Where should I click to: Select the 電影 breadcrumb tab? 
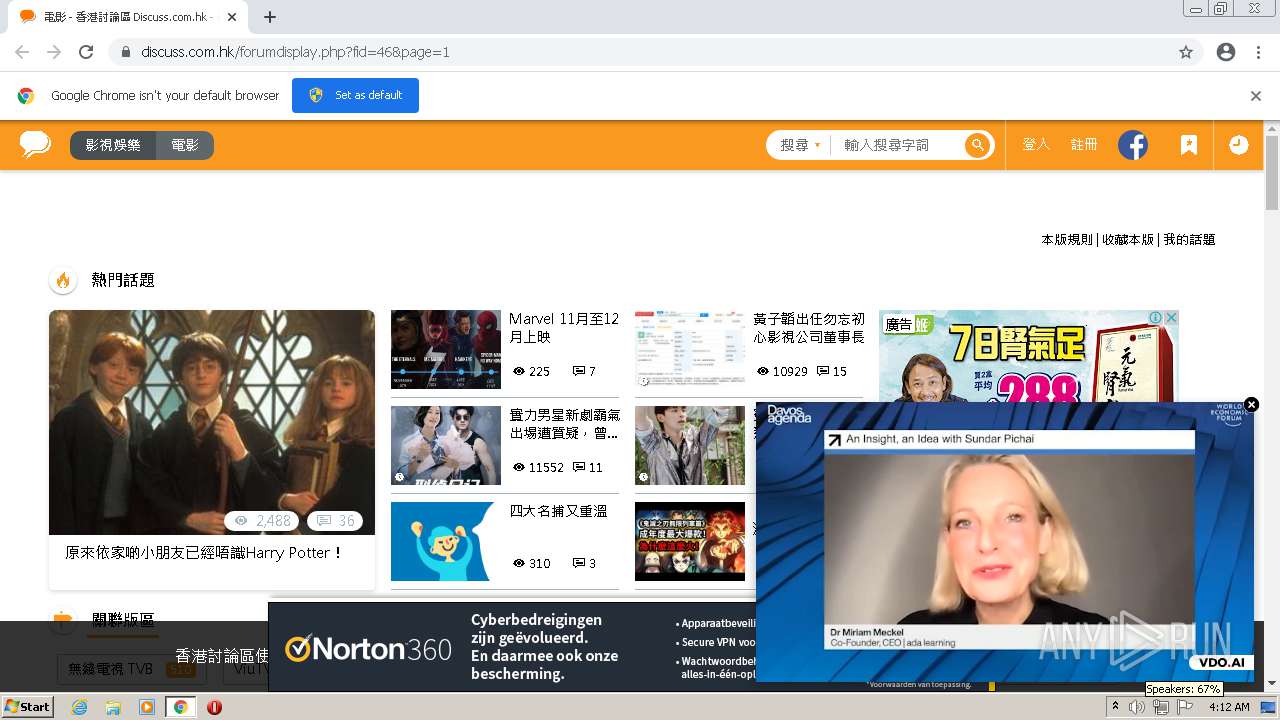pyautogui.click(x=185, y=145)
